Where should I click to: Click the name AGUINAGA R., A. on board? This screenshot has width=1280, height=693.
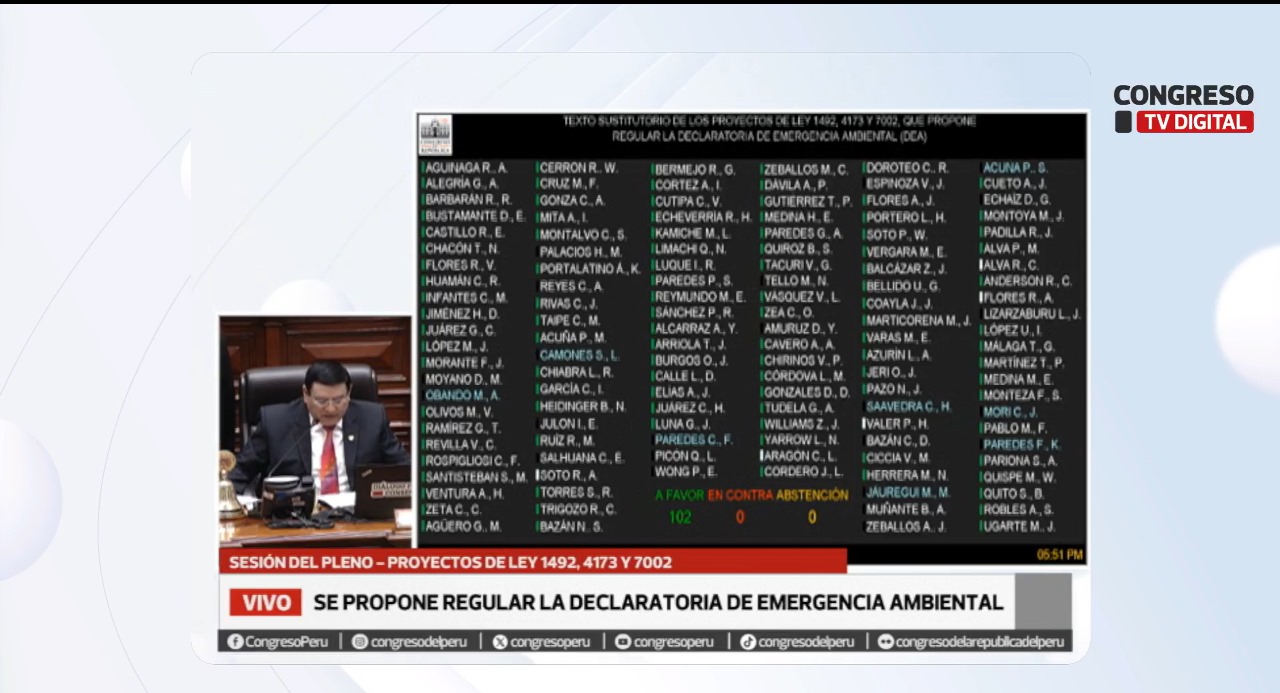click(466, 168)
